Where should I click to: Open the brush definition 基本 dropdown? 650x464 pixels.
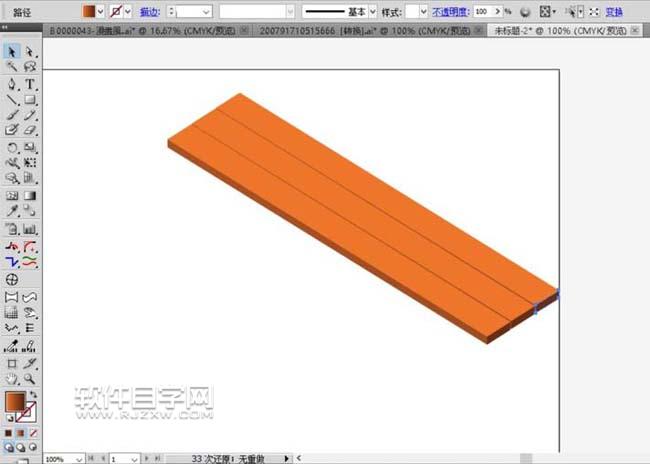pos(373,12)
